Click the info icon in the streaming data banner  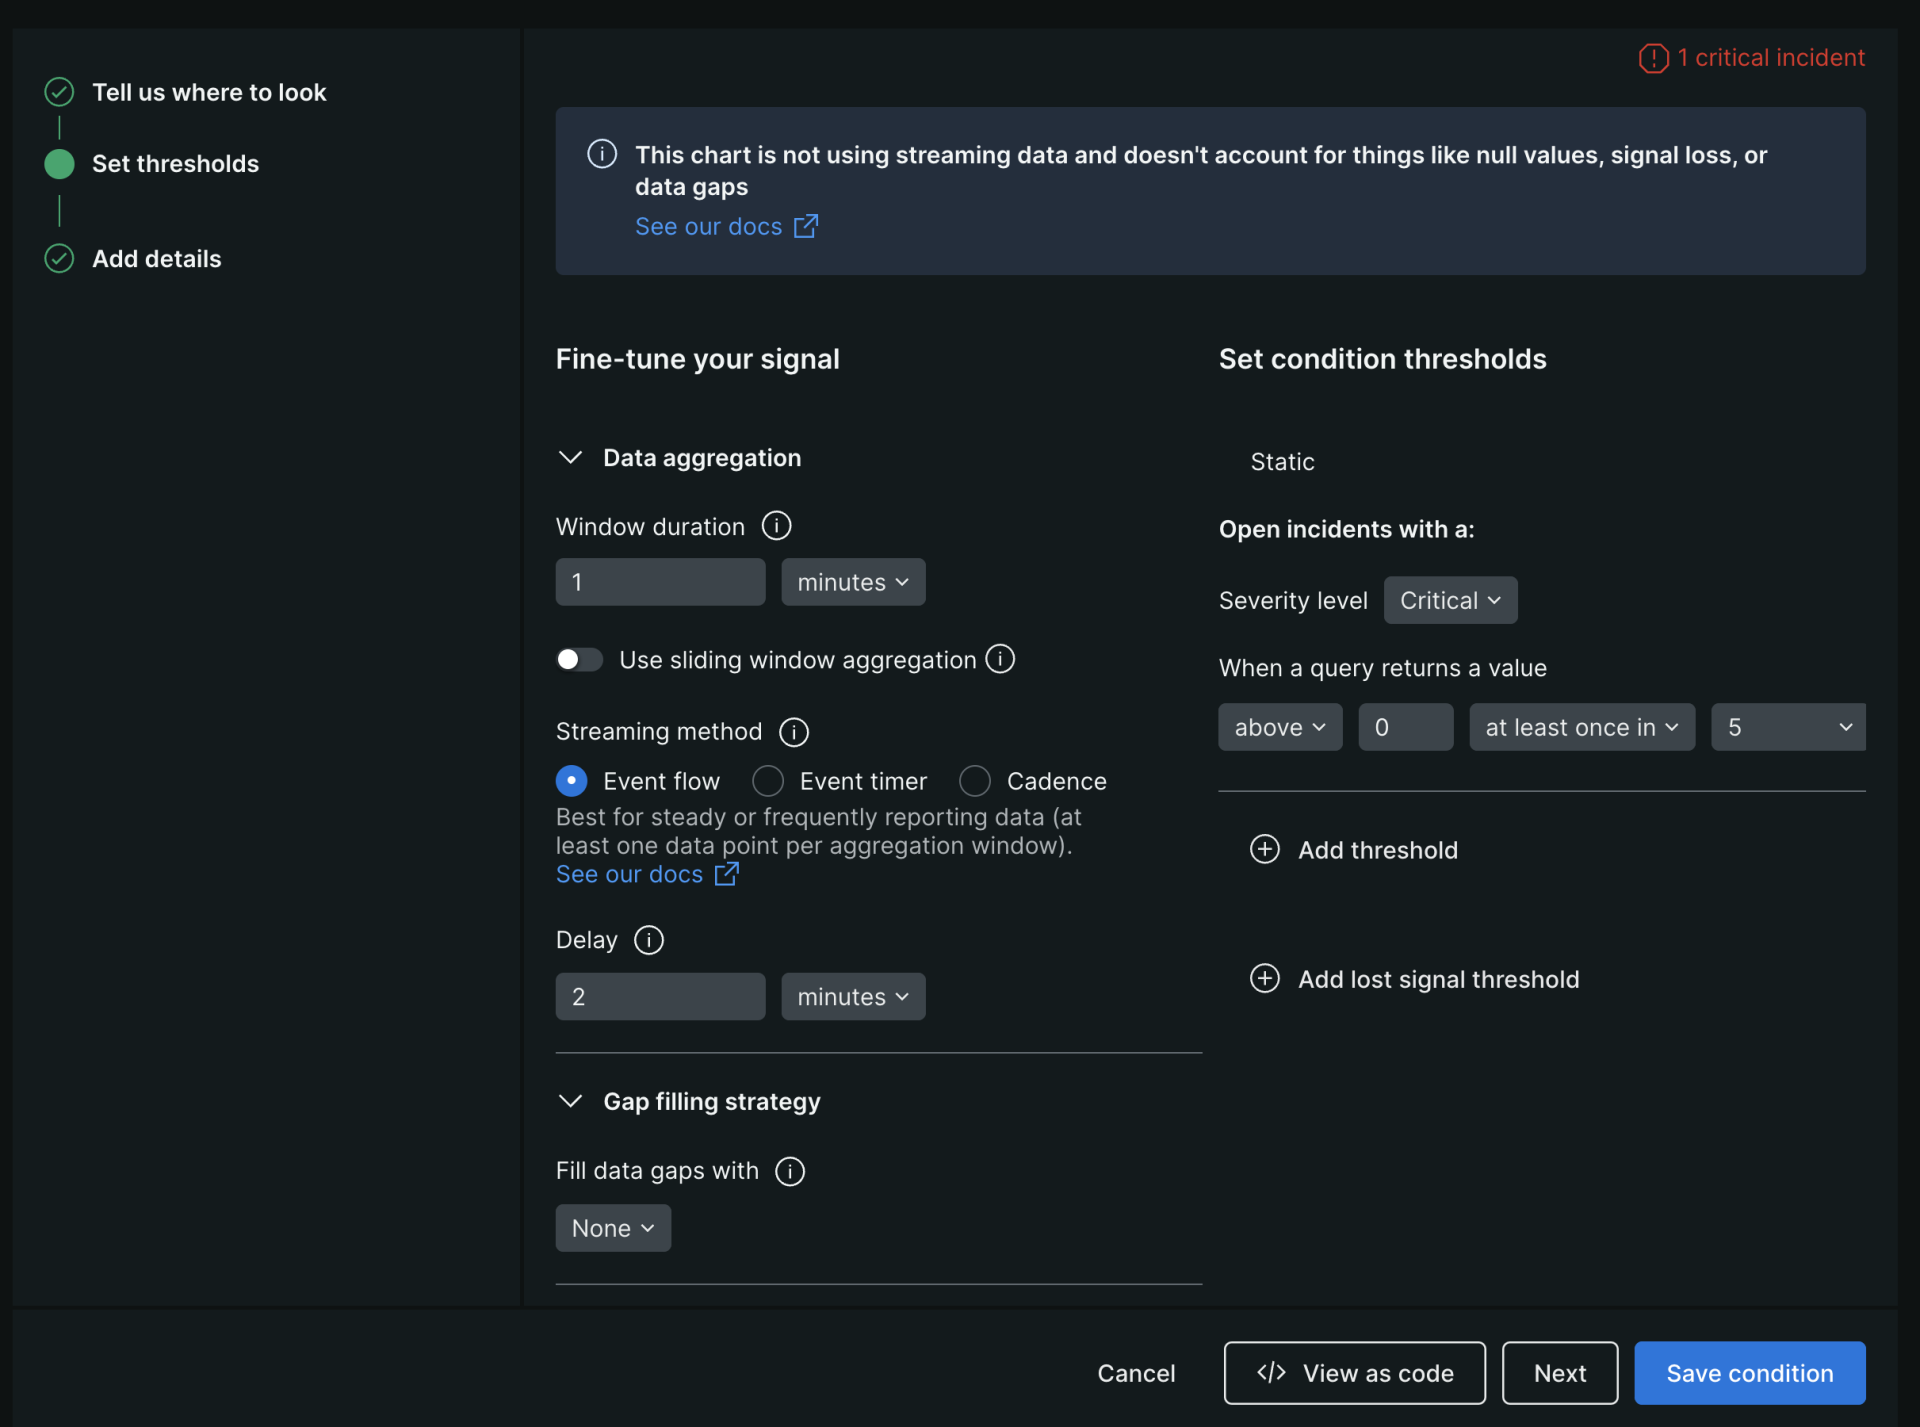coord(601,154)
